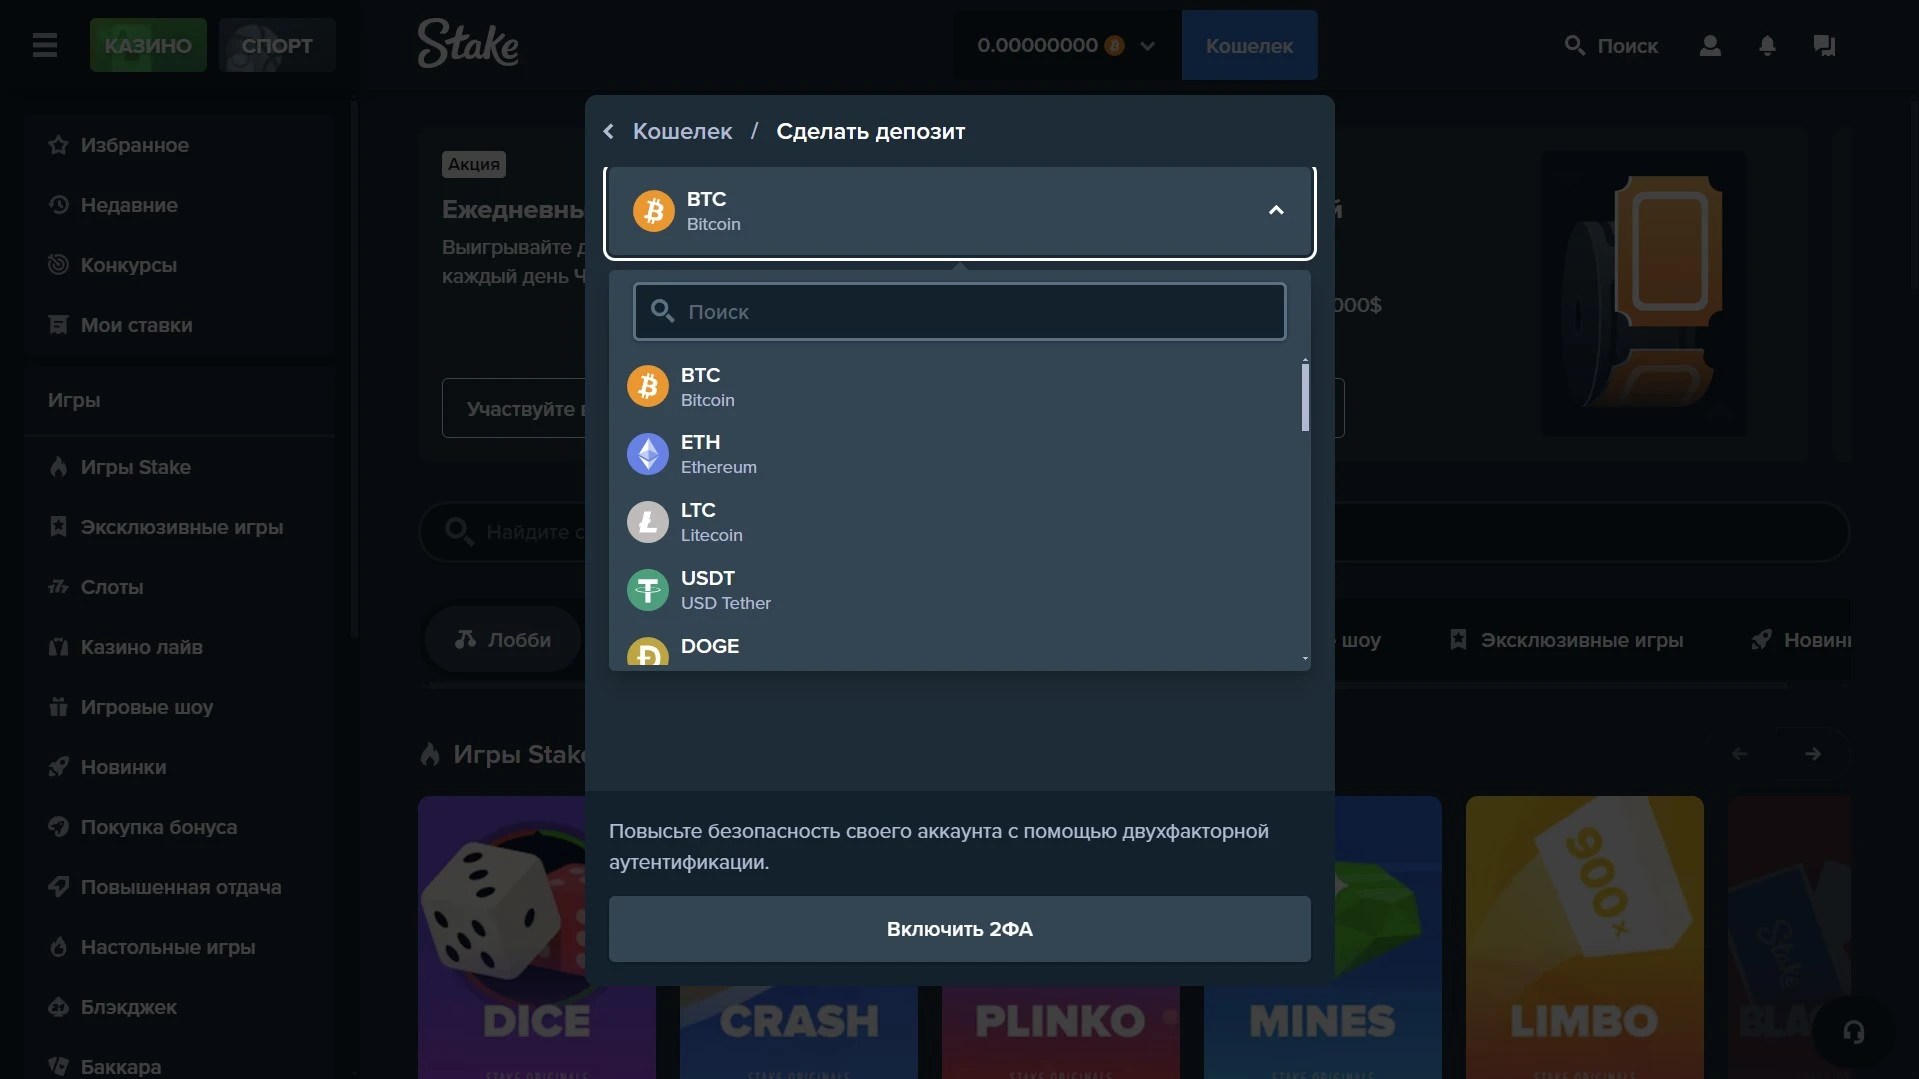Open the LIMBO game thumbnail
The height and width of the screenshot is (1079, 1919).
(1584, 937)
